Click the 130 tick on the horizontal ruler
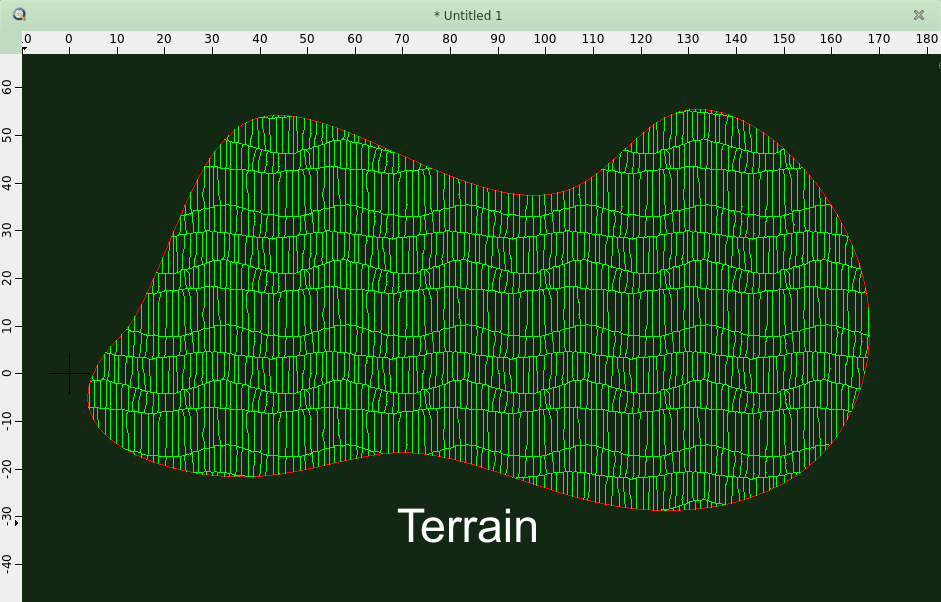 click(x=688, y=39)
